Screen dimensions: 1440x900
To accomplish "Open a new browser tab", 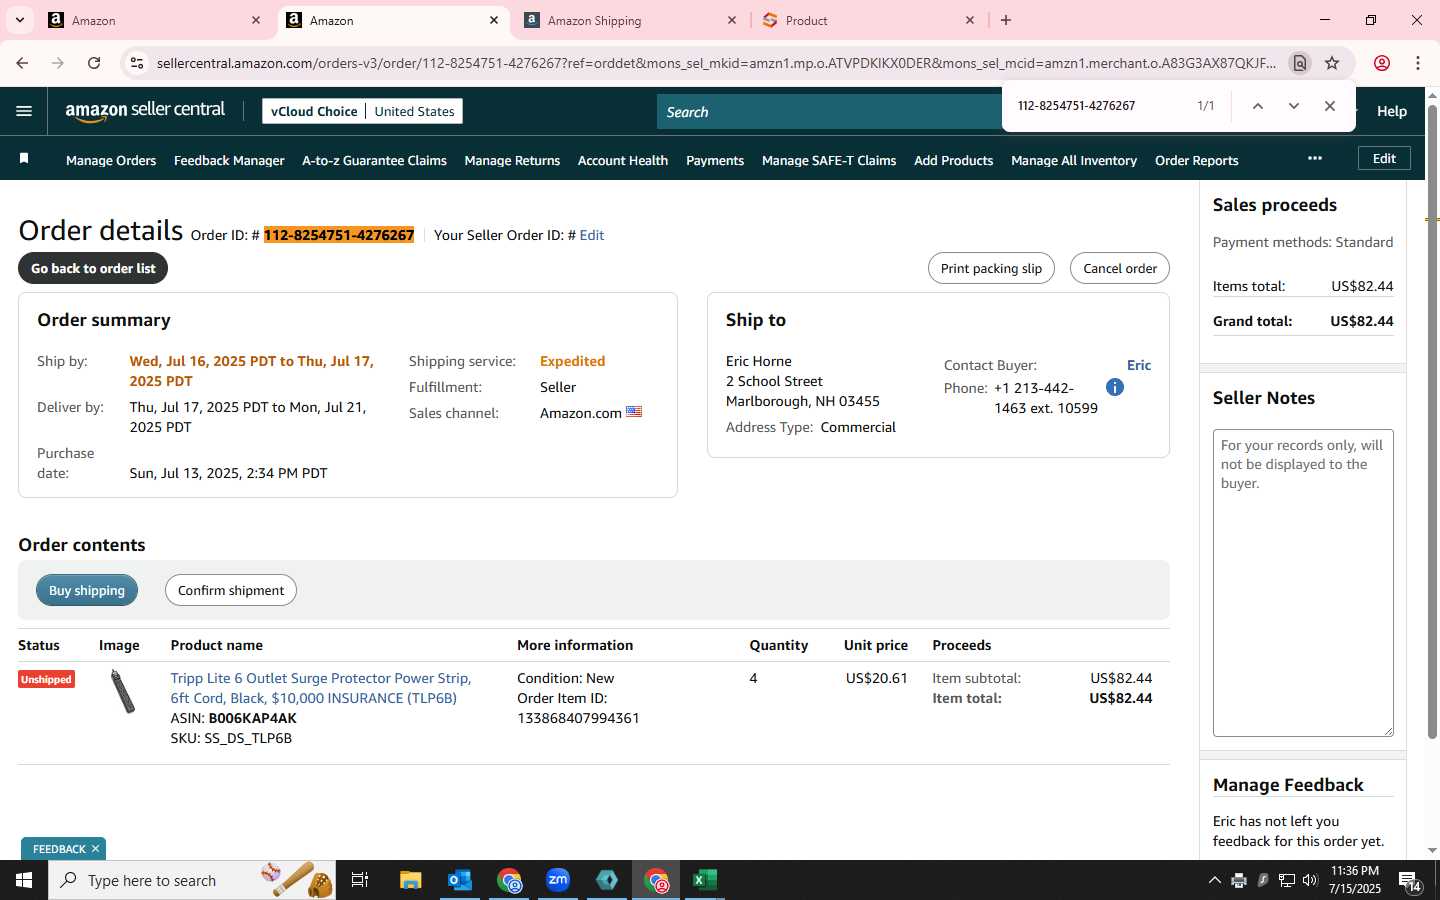I will coord(1006,20).
